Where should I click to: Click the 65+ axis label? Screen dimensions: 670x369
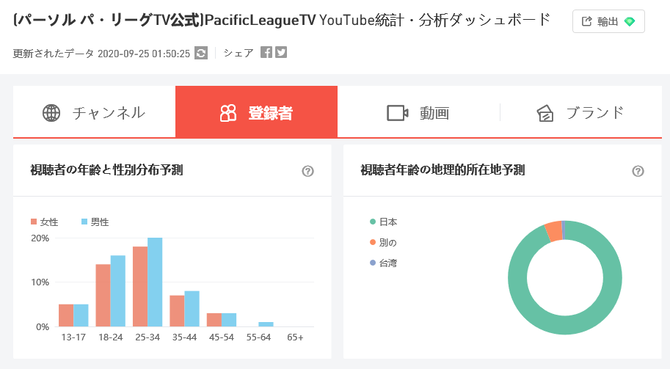coord(295,337)
